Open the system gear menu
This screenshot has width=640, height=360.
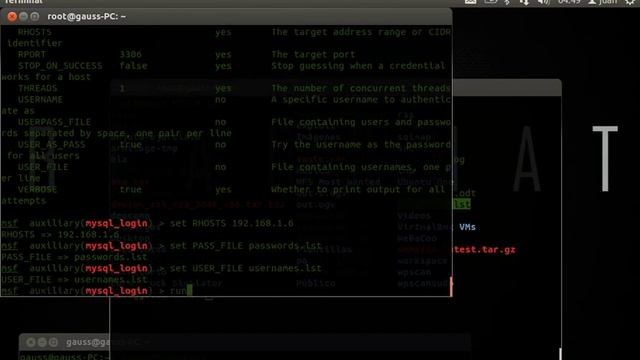[630, 2]
